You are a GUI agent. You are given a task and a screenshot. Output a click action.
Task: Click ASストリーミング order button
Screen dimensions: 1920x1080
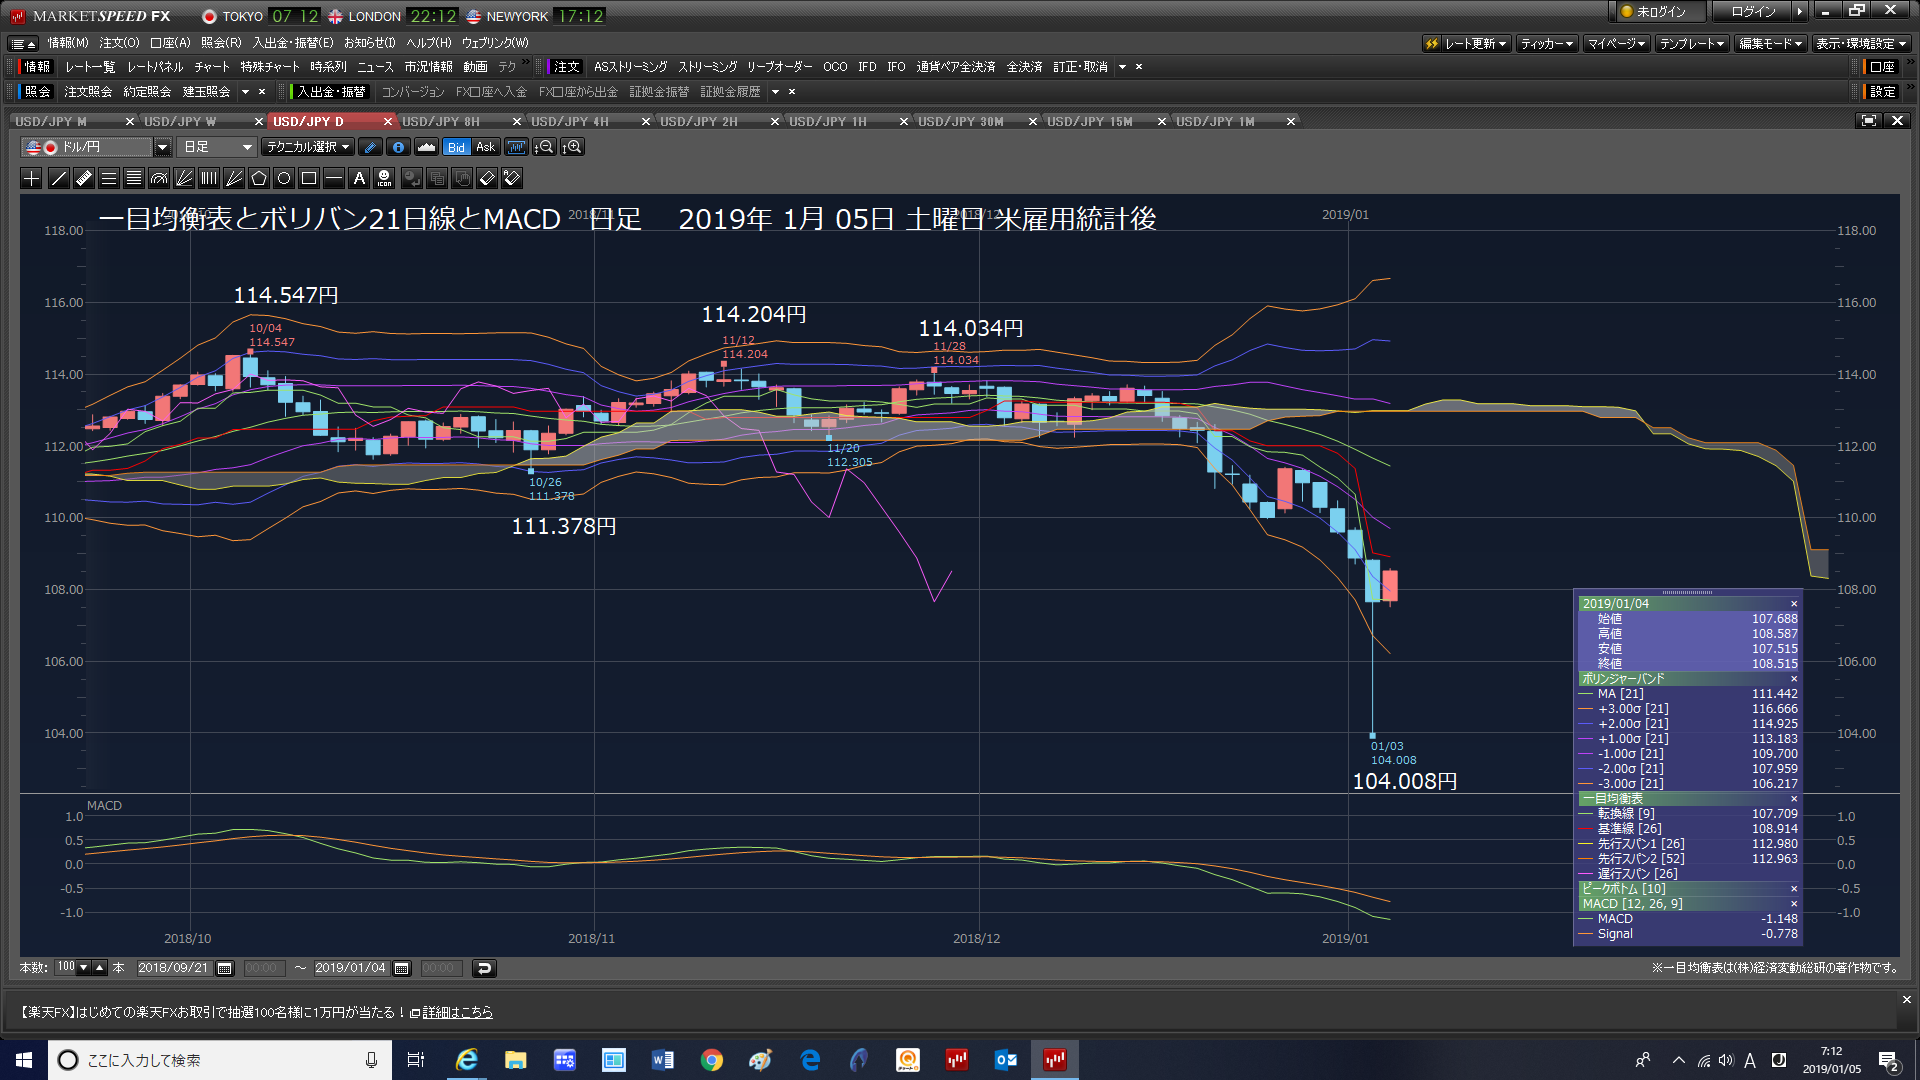[630, 67]
